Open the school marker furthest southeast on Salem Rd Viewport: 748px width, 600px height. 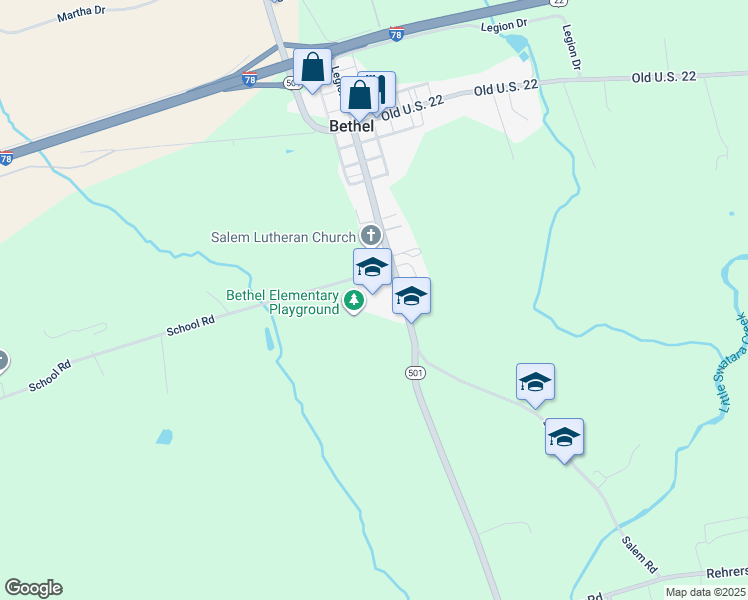point(564,439)
